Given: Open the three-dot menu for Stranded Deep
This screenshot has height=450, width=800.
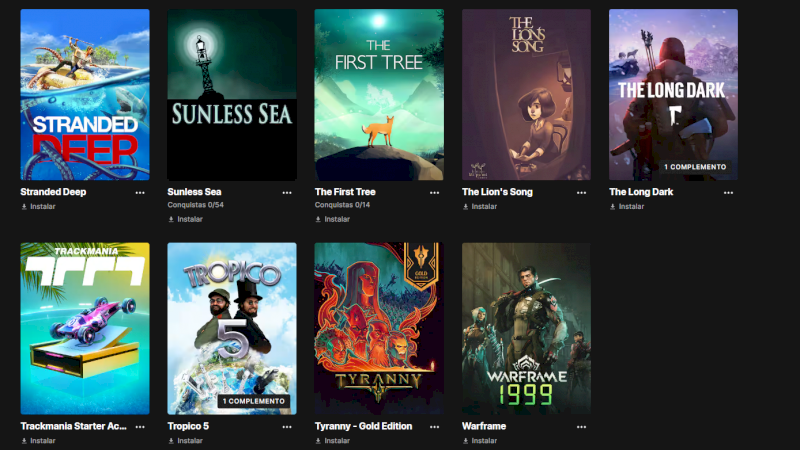Looking at the screenshot, I should (140, 193).
